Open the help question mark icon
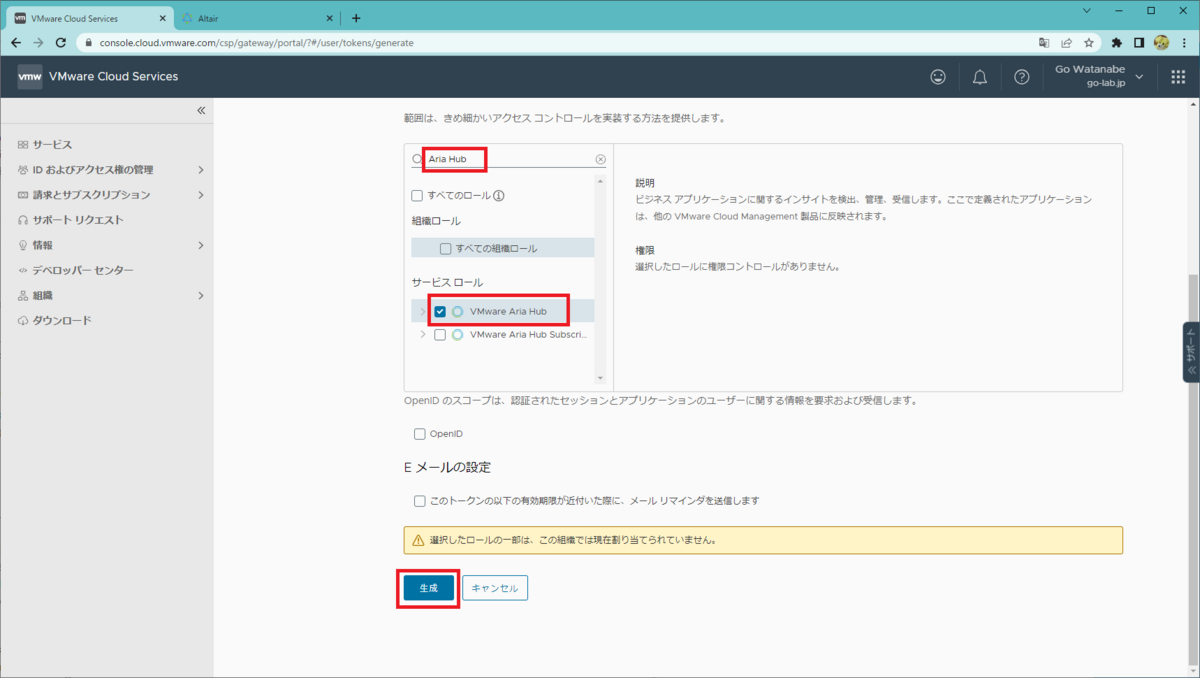This screenshot has width=1200, height=678. (x=1021, y=77)
